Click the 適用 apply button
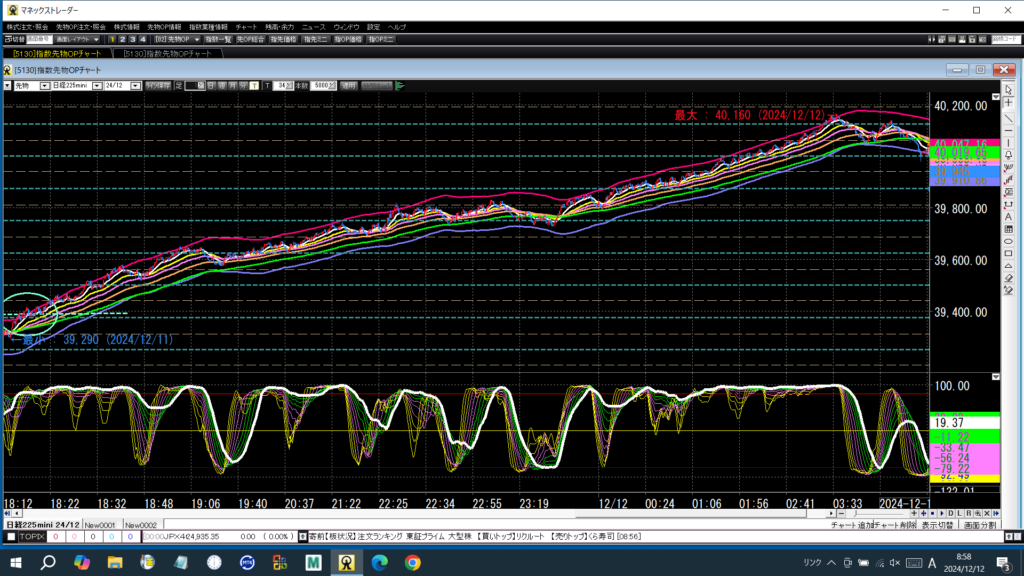Screen dimensions: 1024x576 click(349, 86)
